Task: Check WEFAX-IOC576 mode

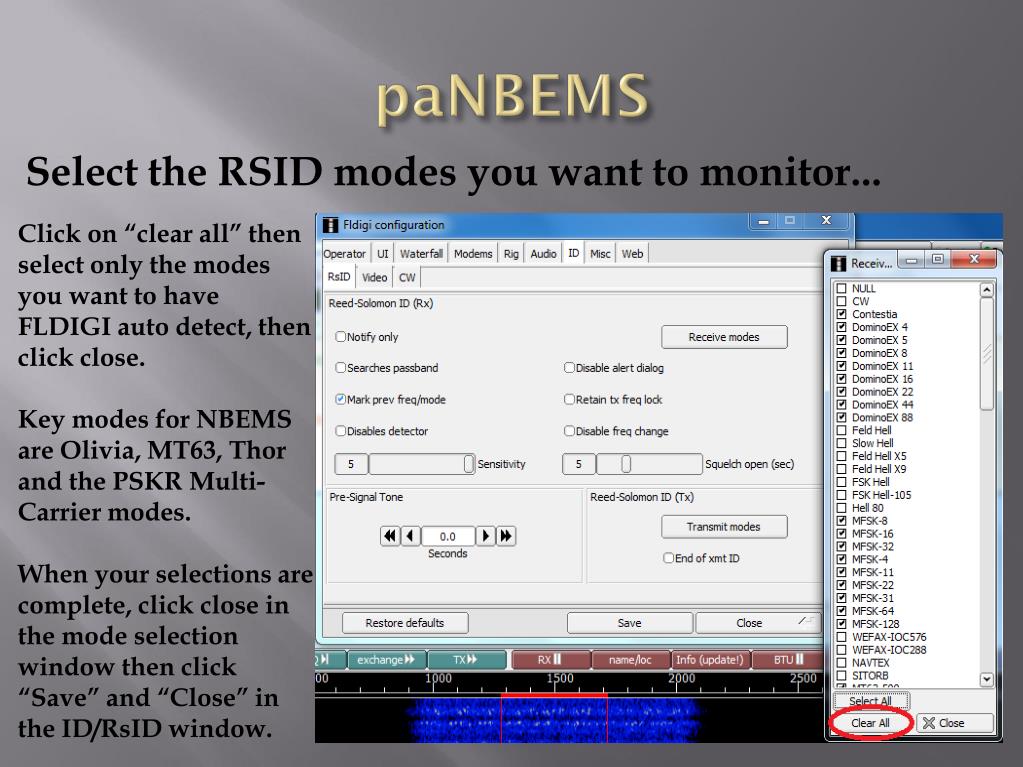Action: pos(842,637)
